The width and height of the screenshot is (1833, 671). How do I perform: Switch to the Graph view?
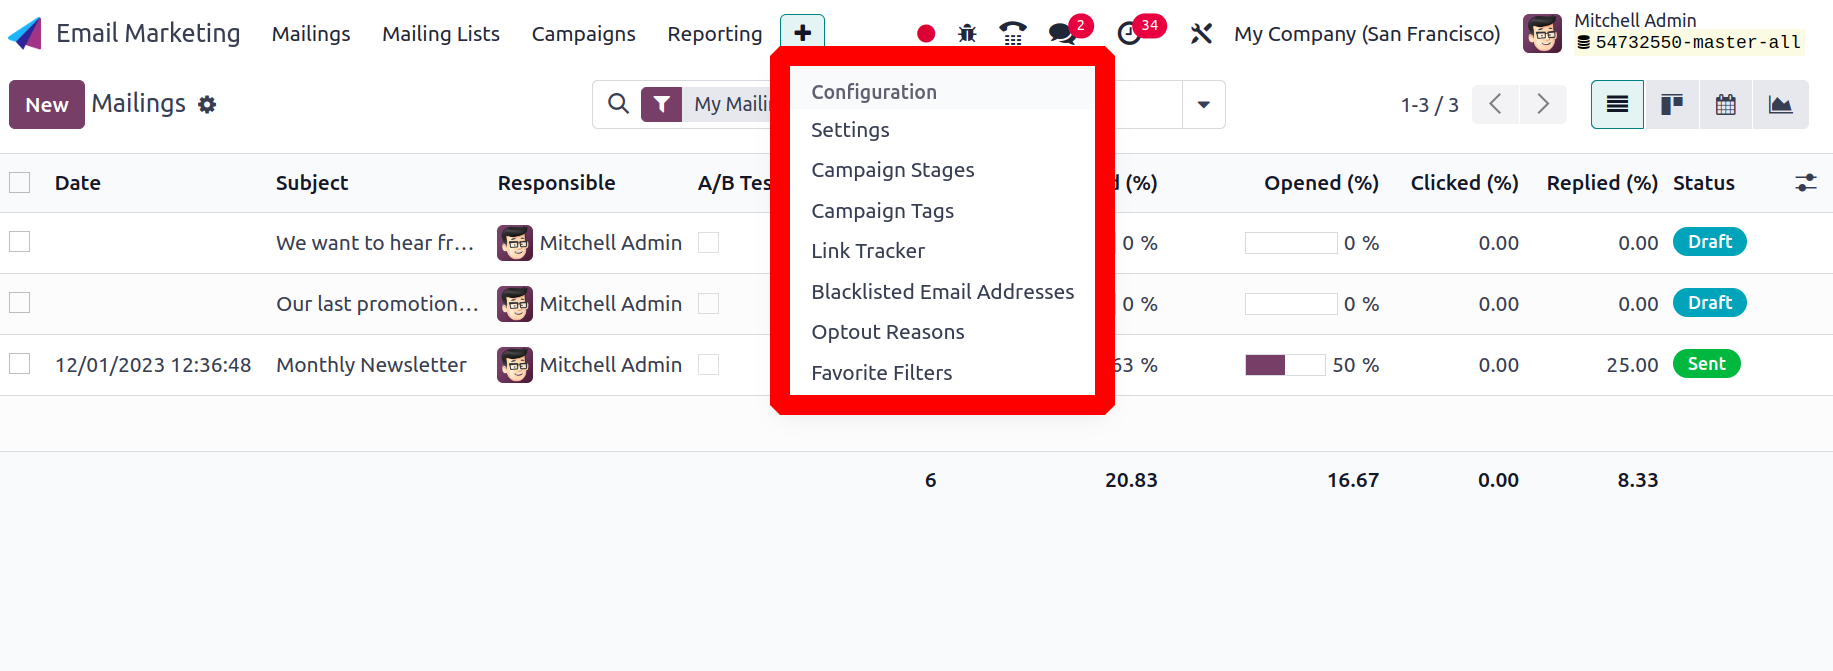click(1780, 104)
